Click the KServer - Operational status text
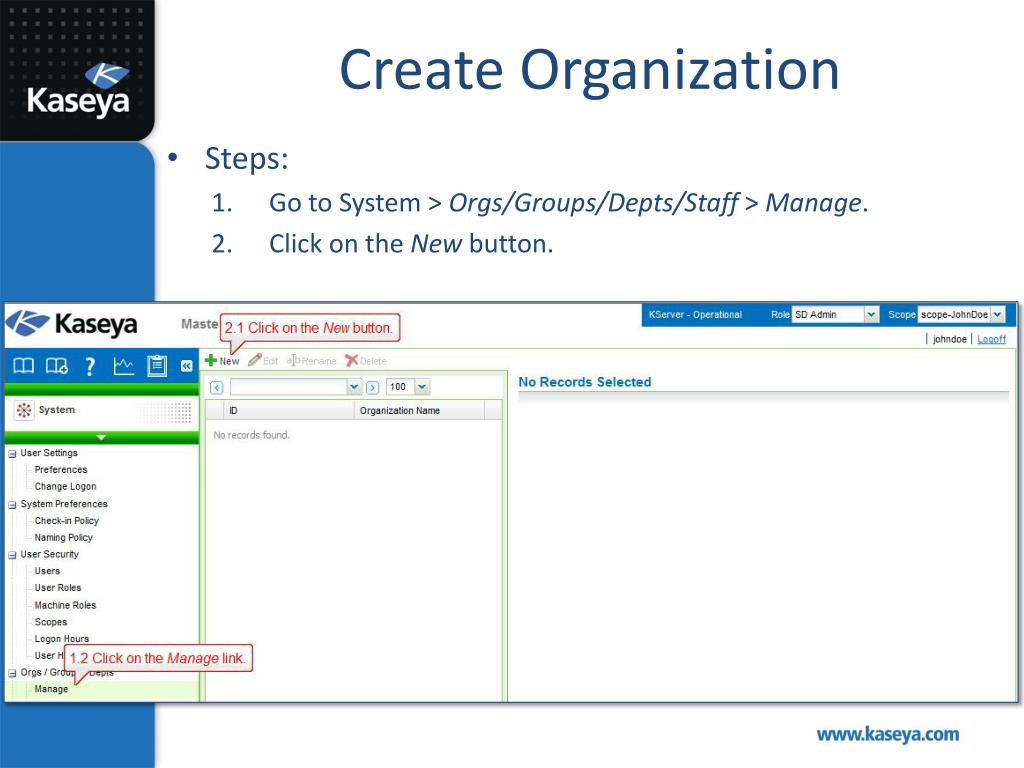Screen dimensions: 1024x768 click(x=695, y=315)
